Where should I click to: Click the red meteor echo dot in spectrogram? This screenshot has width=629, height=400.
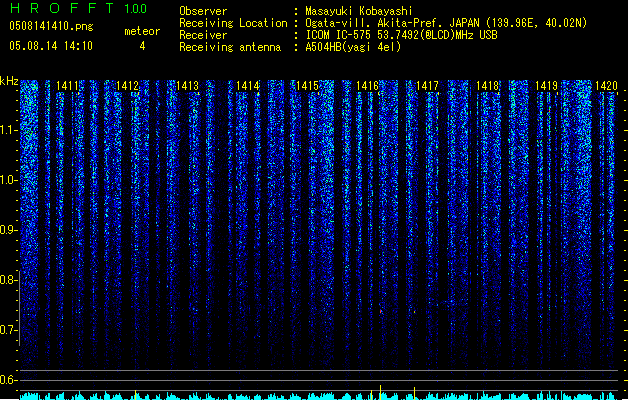click(381, 311)
